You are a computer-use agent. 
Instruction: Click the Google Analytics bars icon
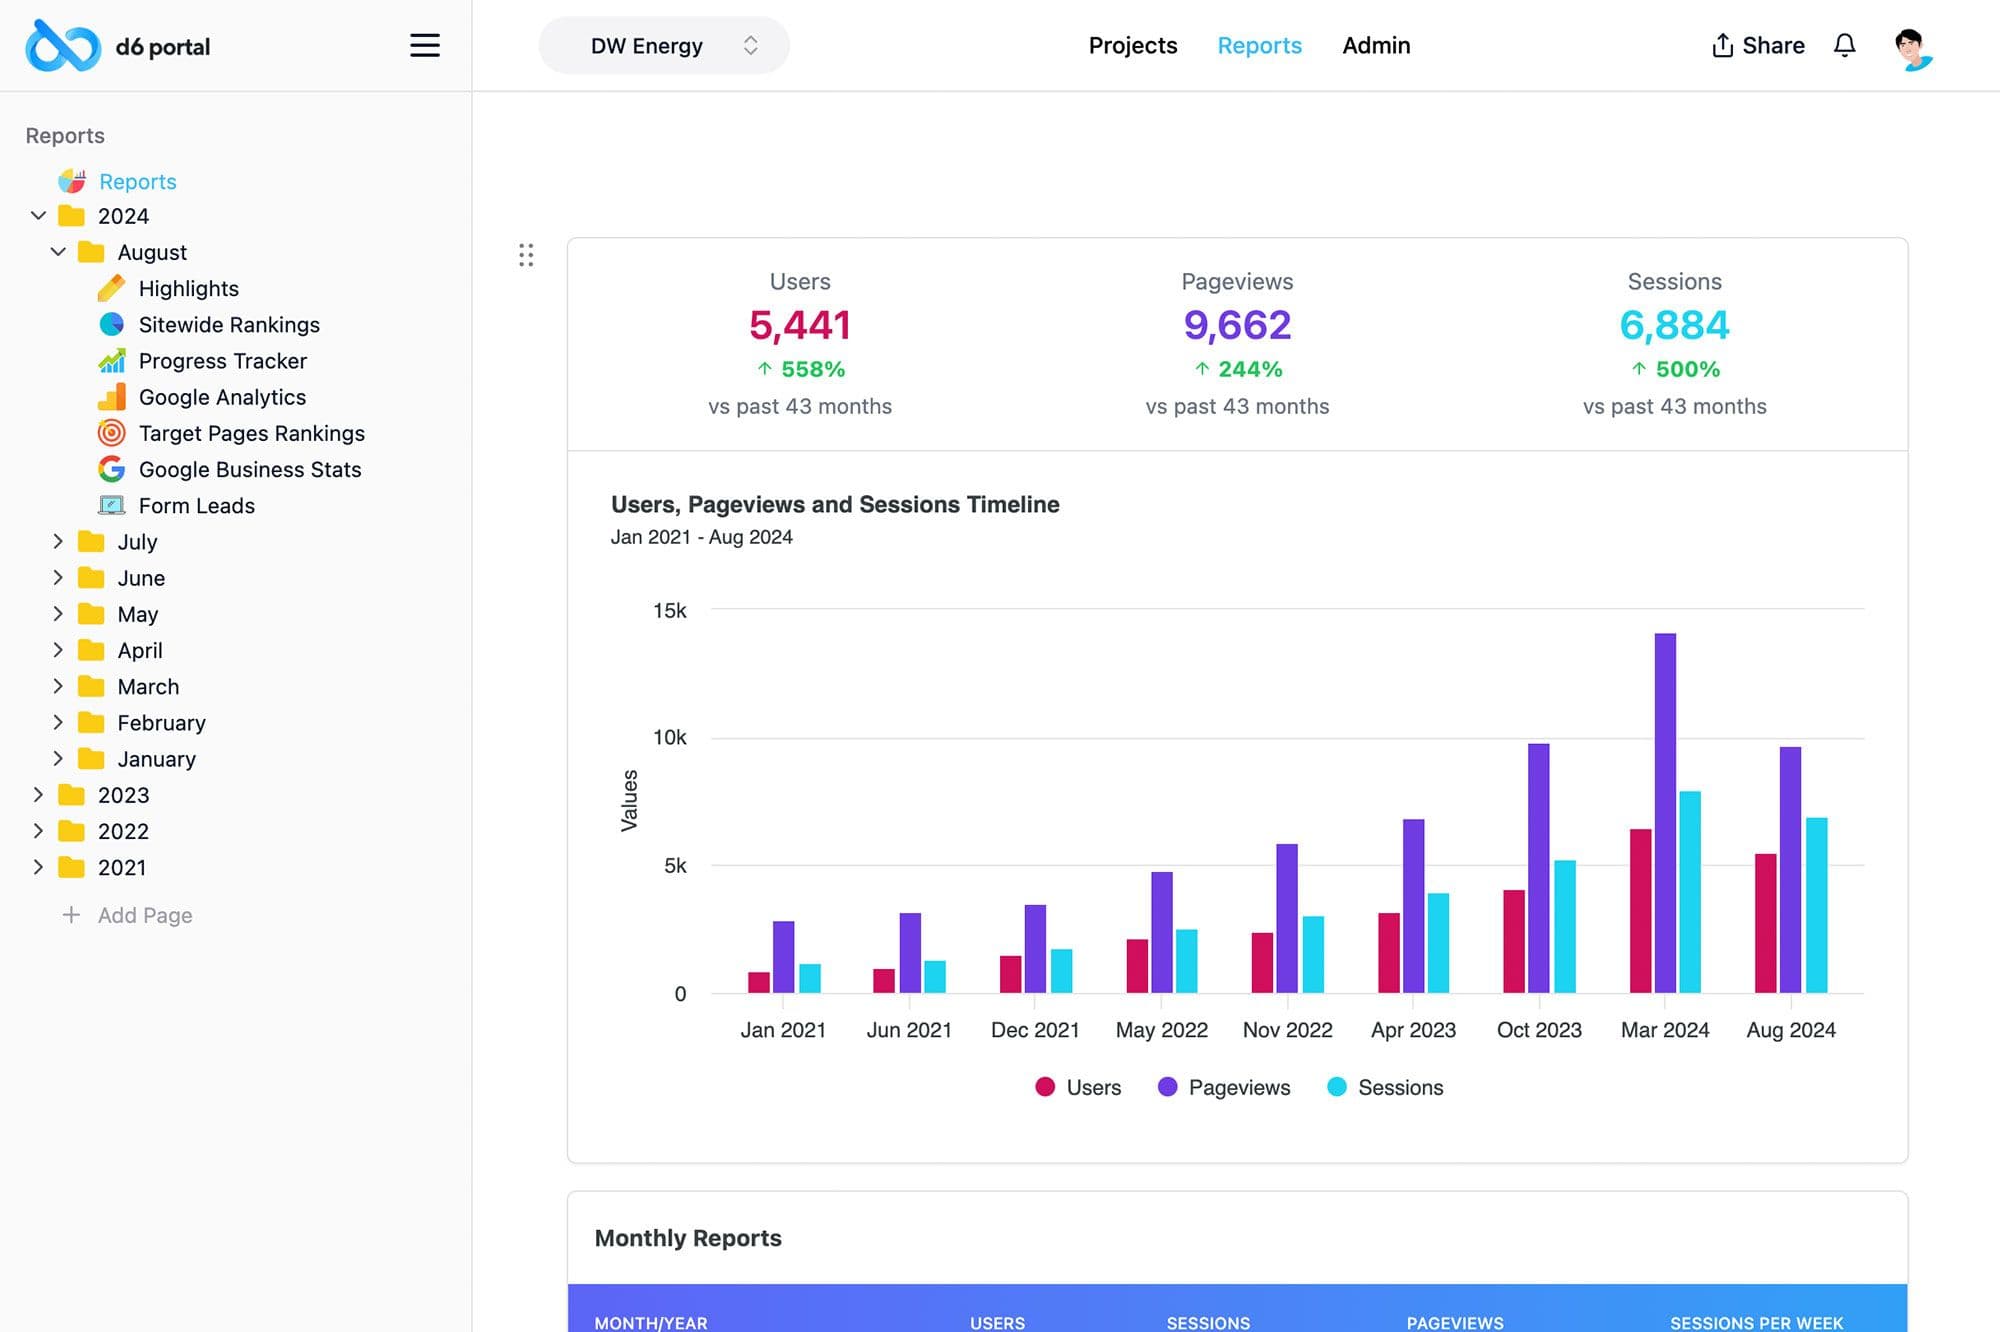(x=111, y=397)
